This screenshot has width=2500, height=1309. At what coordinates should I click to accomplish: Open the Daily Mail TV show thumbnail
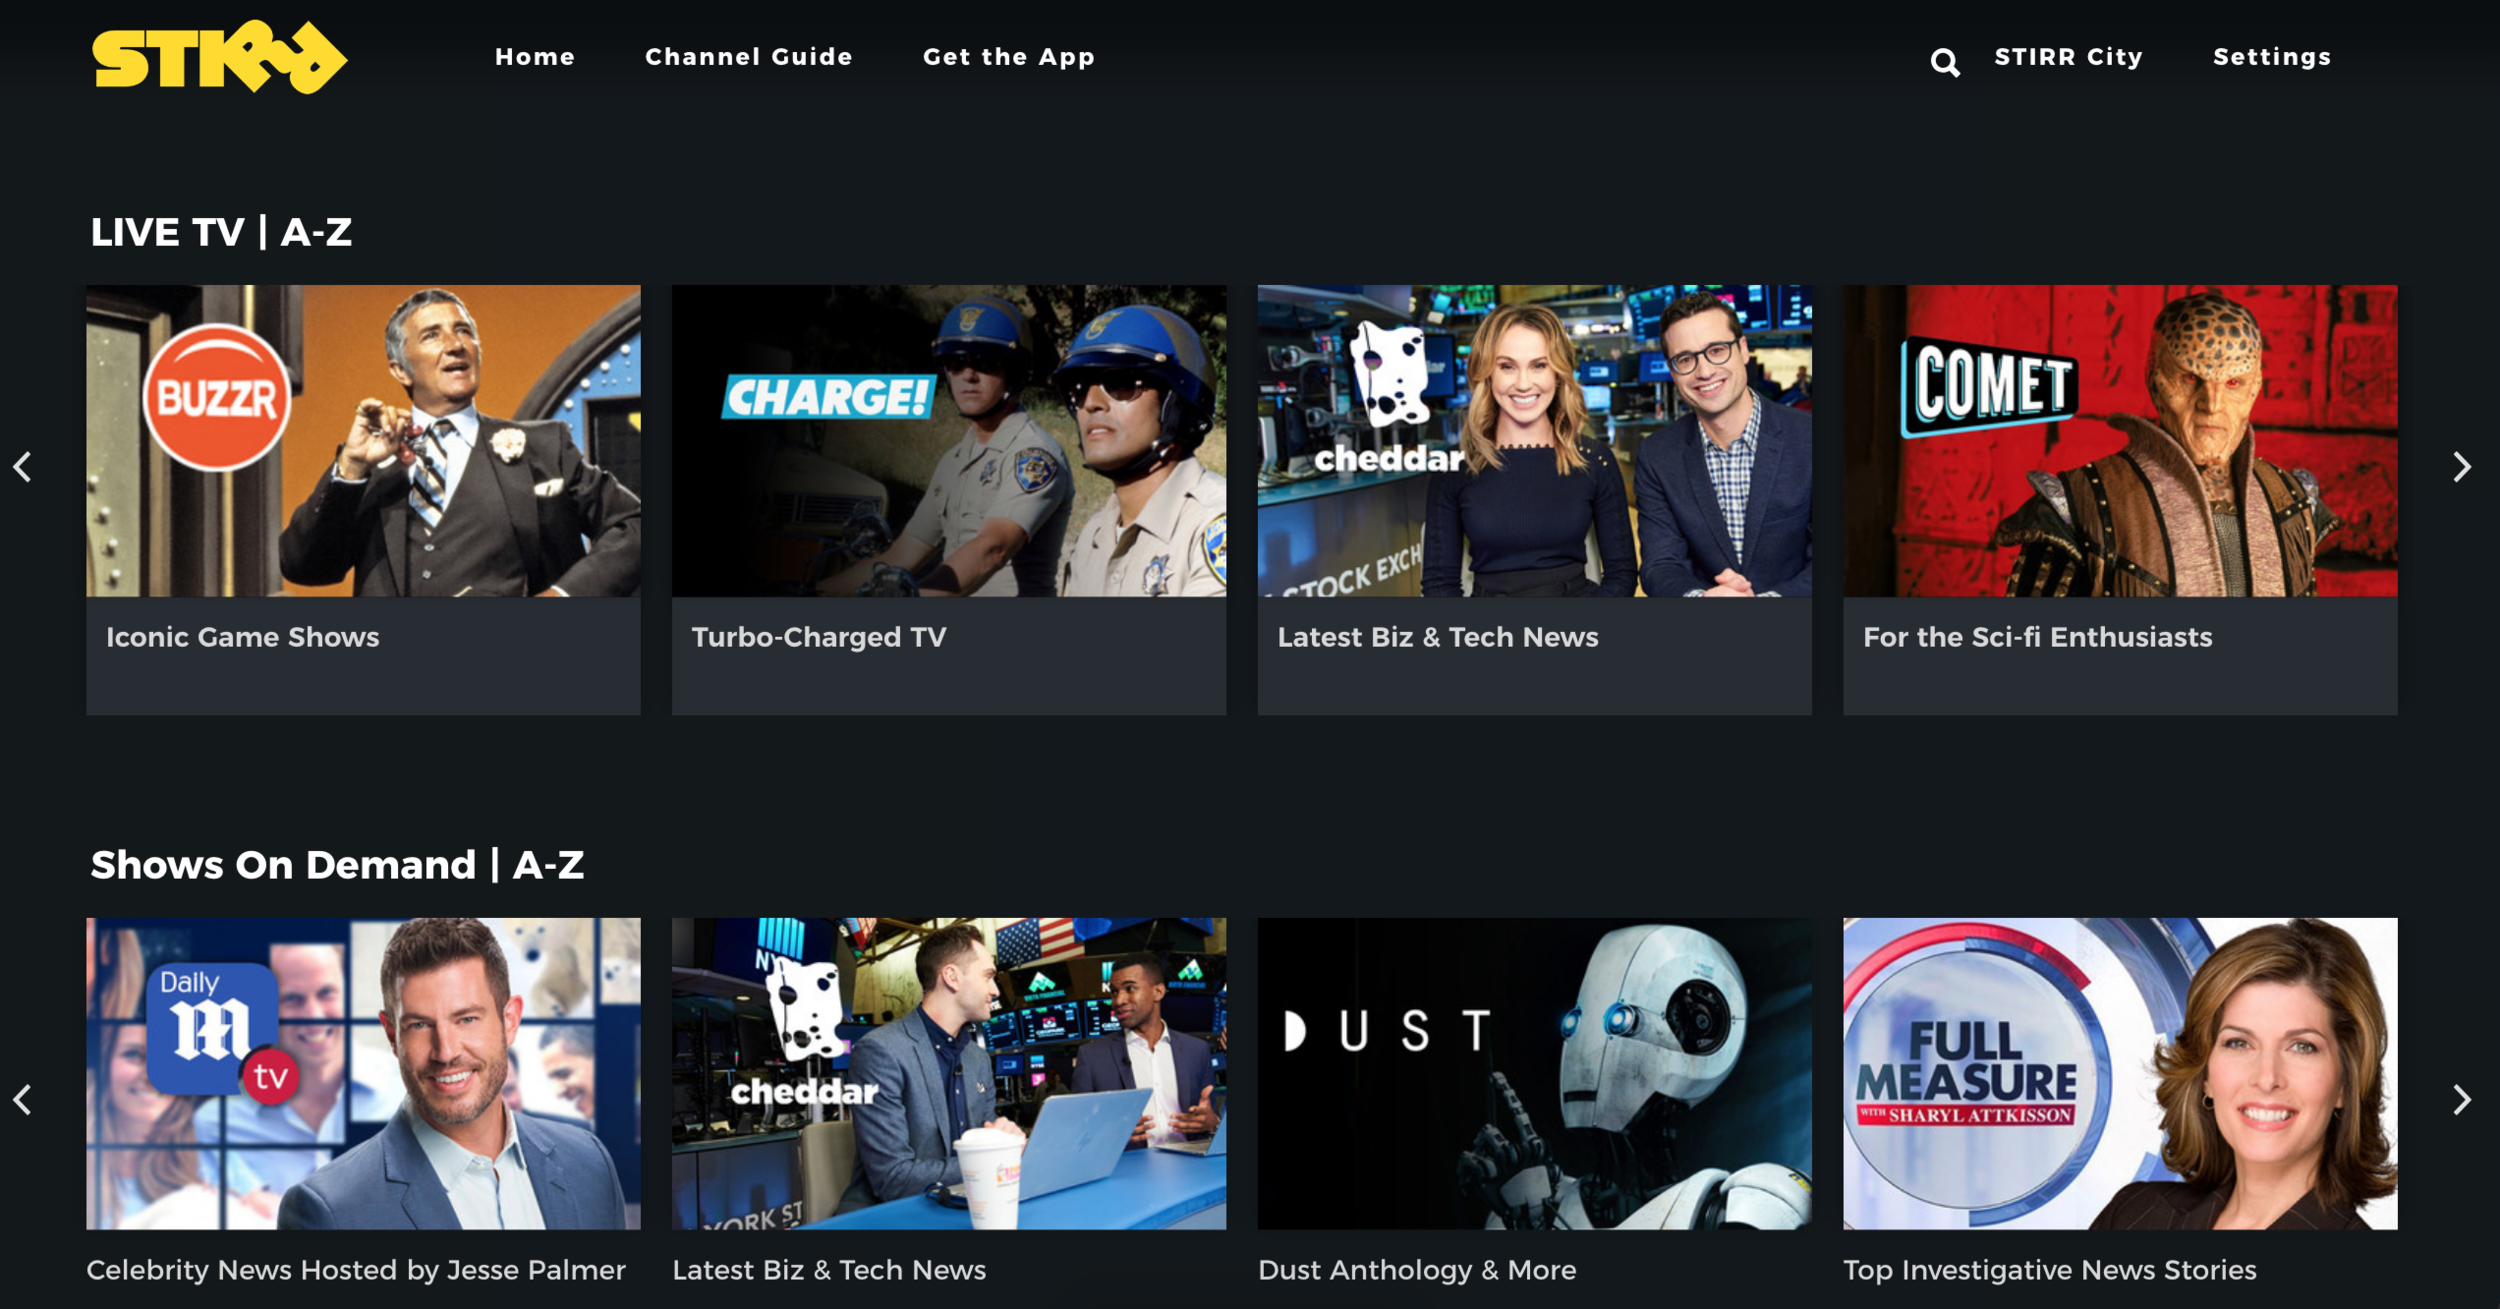(363, 1074)
